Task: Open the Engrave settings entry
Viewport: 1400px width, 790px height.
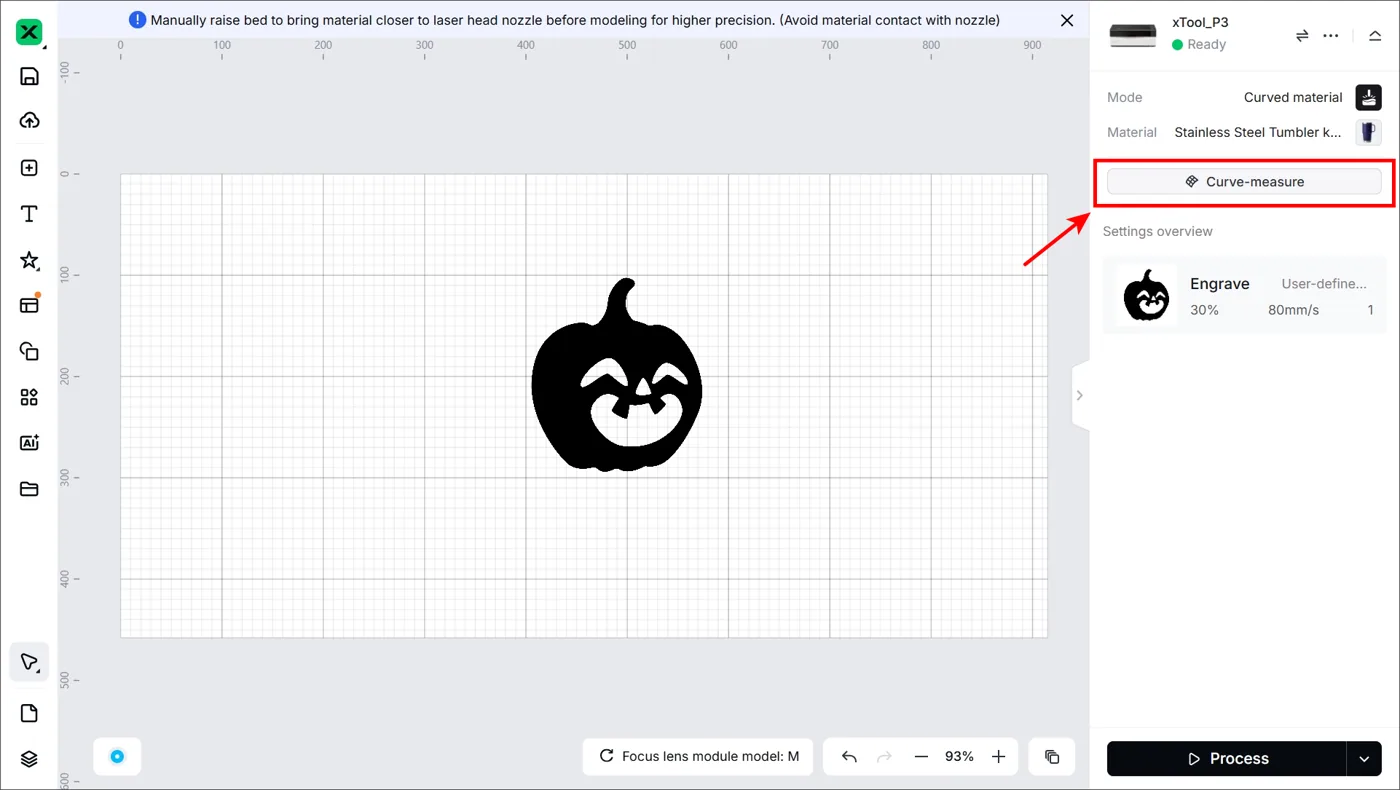Action: [1244, 296]
